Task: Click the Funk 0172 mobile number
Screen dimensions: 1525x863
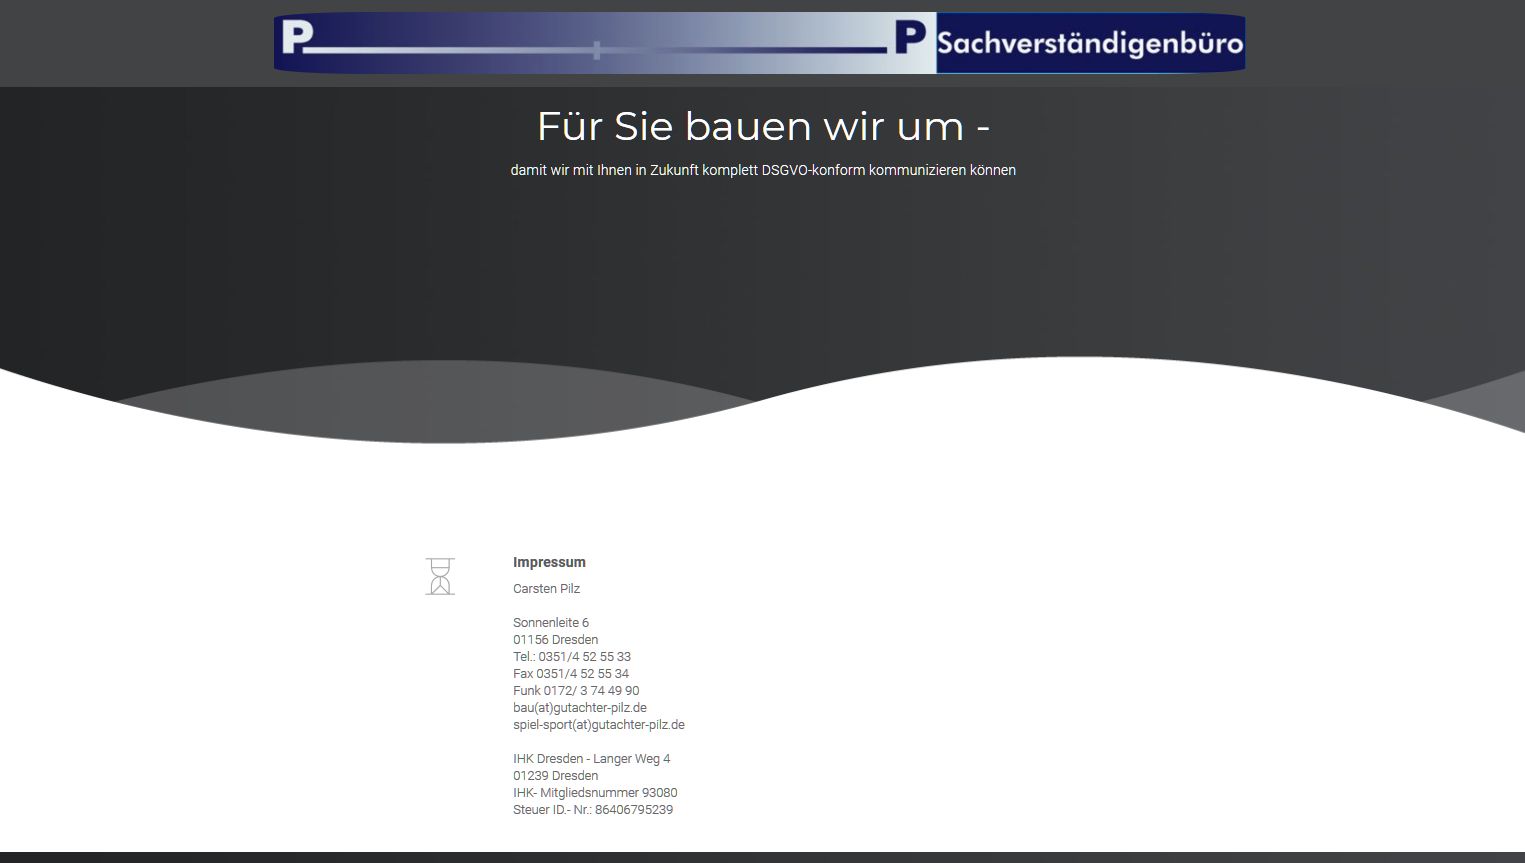Action: (x=576, y=691)
